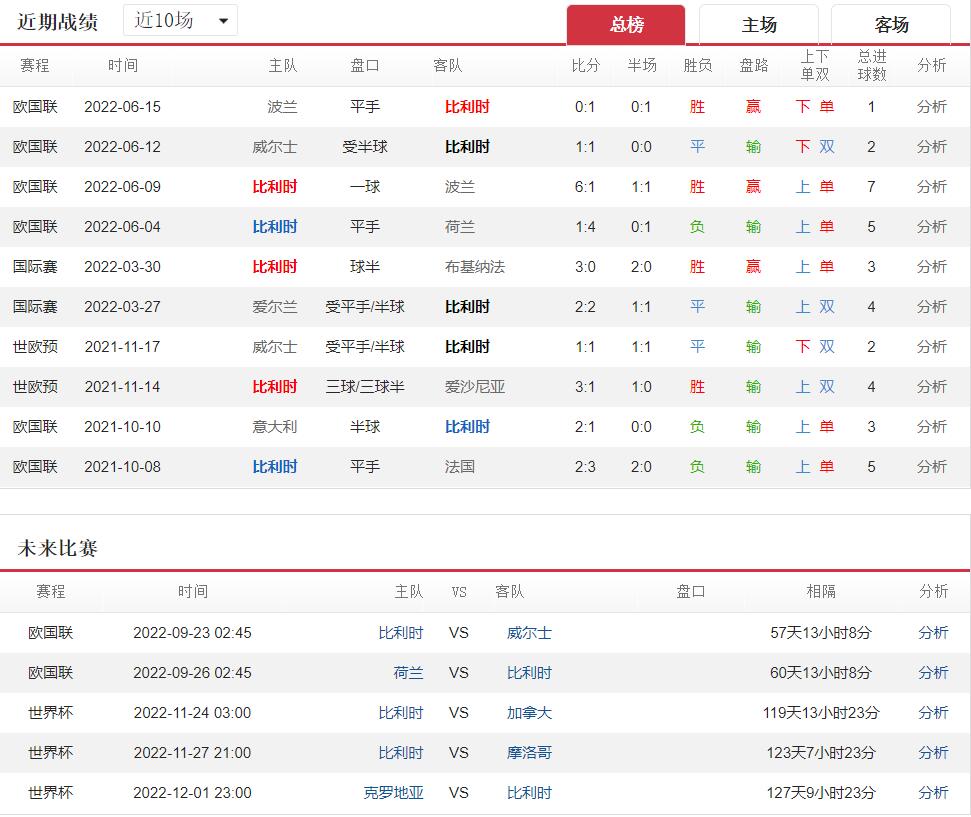Open 分析 for the 2022-06-09 match
This screenshot has height=817, width=971.
pos(931,186)
